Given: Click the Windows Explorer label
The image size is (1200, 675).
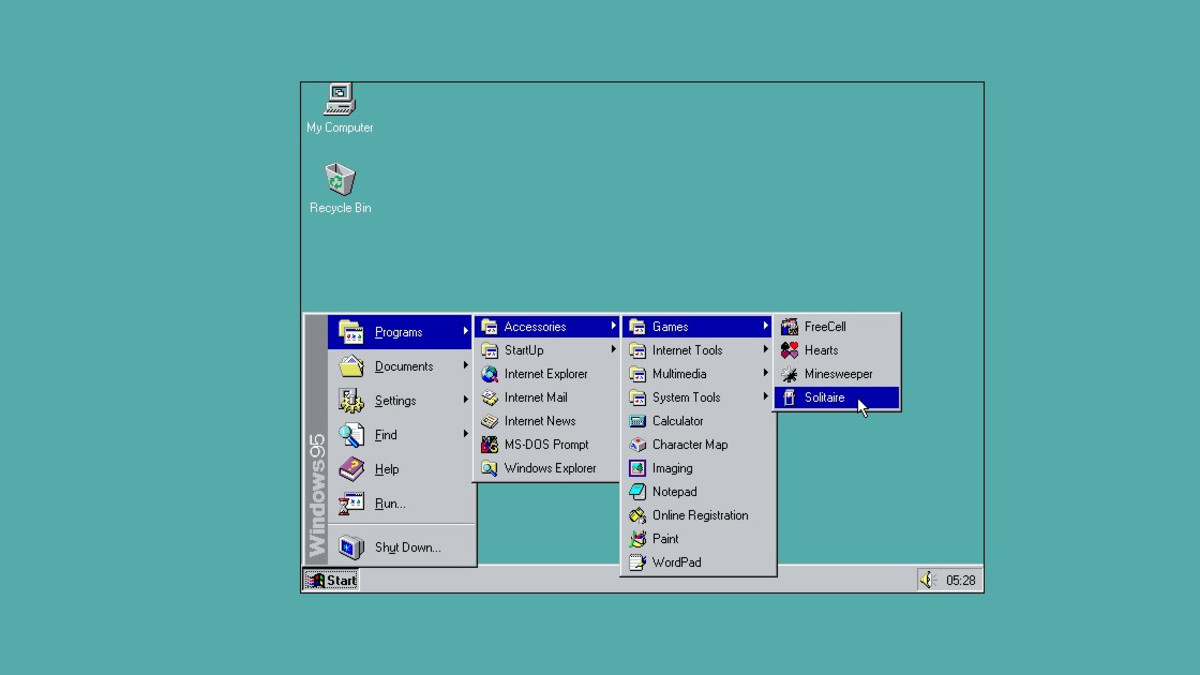Looking at the screenshot, I should click(x=550, y=468).
